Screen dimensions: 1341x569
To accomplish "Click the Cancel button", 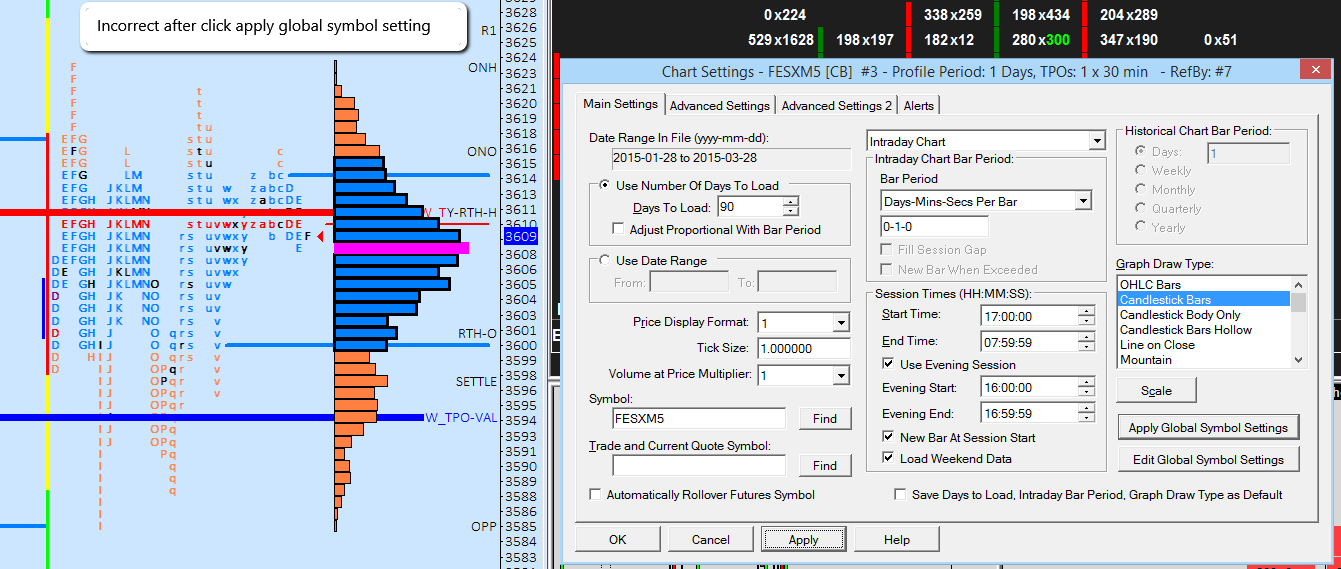I will pyautogui.click(x=710, y=539).
